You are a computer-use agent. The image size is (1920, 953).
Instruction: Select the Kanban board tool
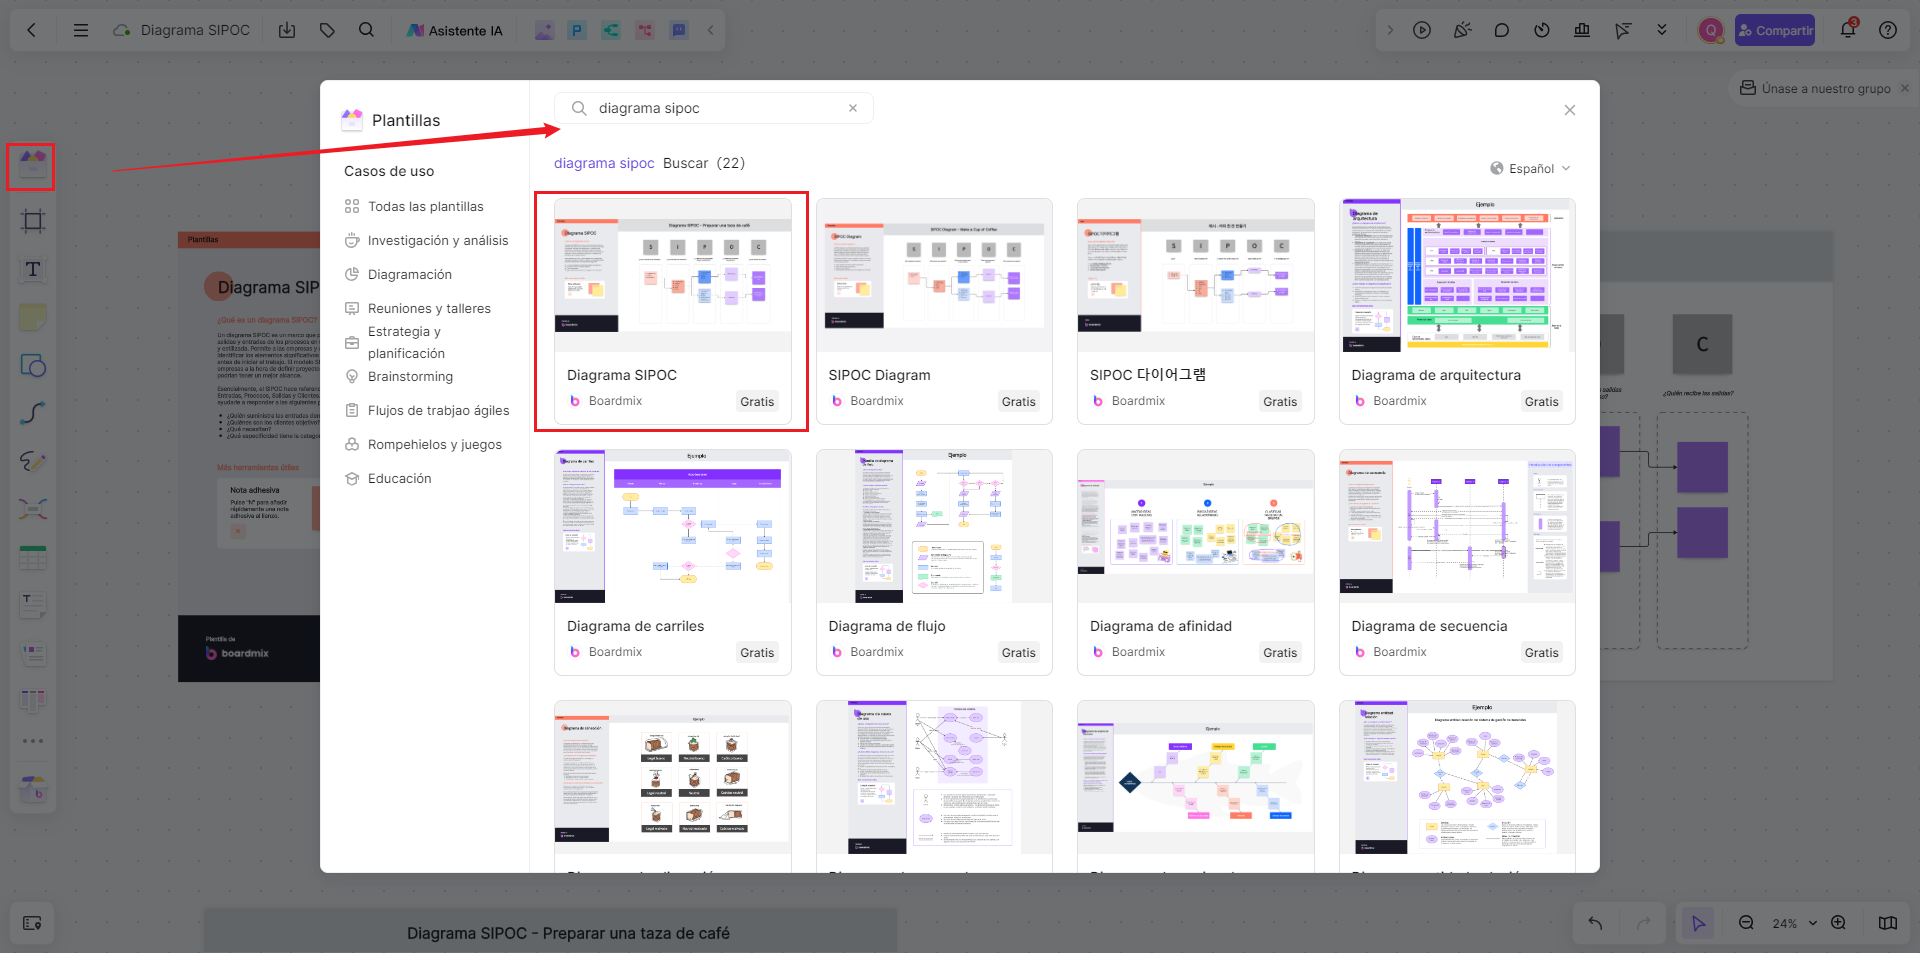tap(32, 701)
